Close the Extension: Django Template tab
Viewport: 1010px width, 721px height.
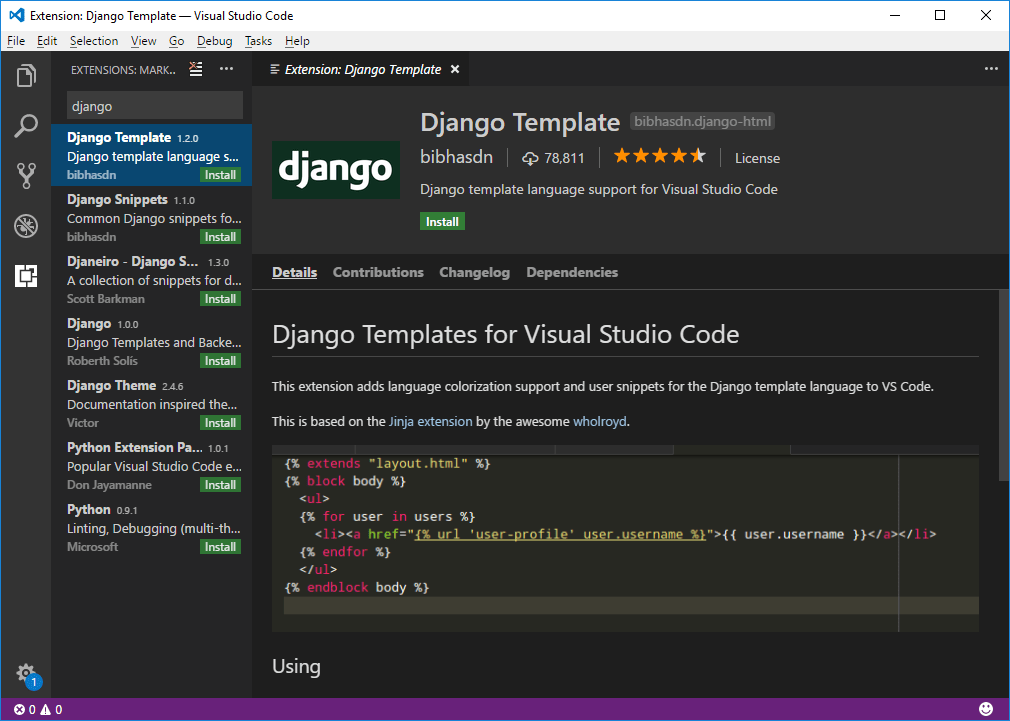pos(455,69)
